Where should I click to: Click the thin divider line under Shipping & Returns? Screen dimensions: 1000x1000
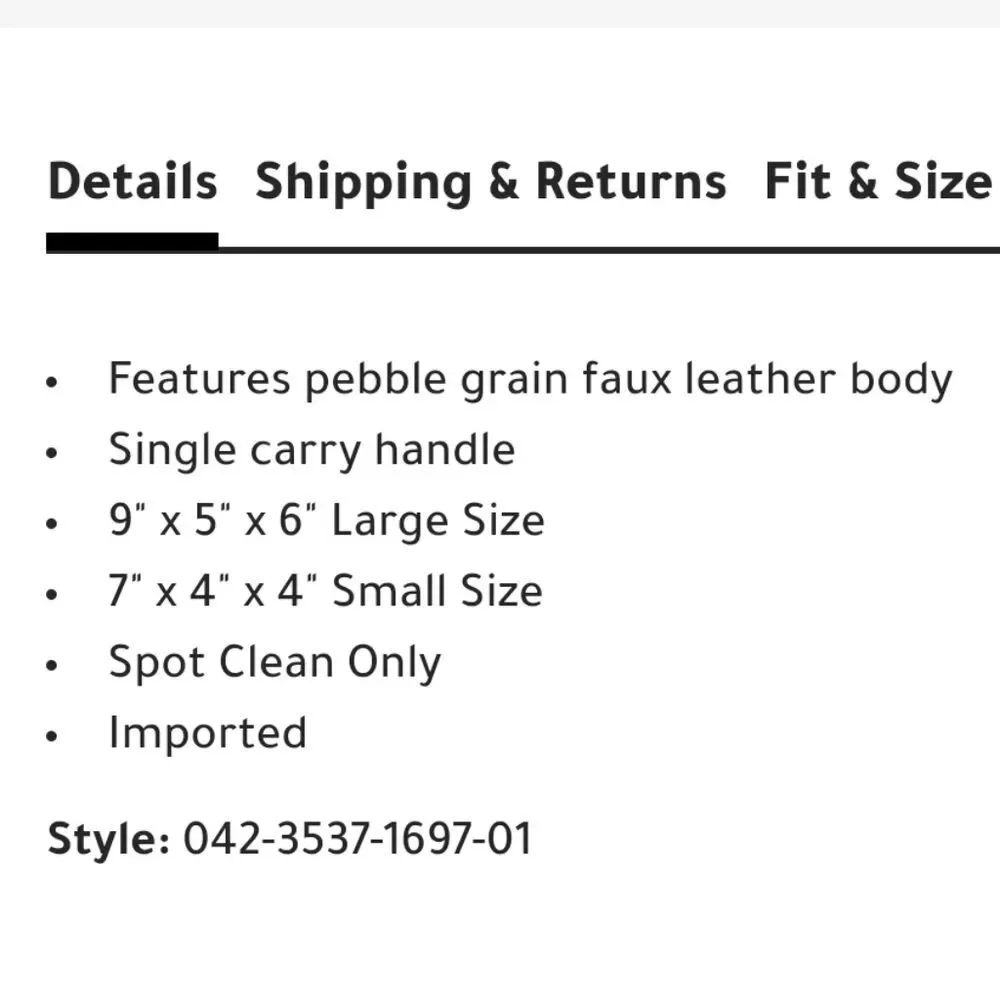coord(490,250)
